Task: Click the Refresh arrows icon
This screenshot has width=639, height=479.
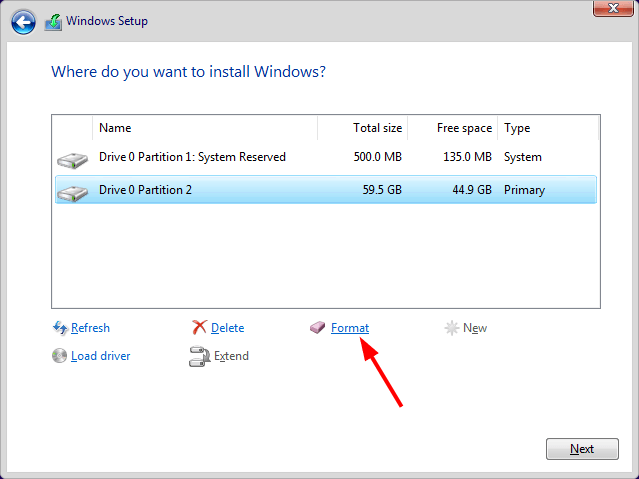Action: (60, 328)
